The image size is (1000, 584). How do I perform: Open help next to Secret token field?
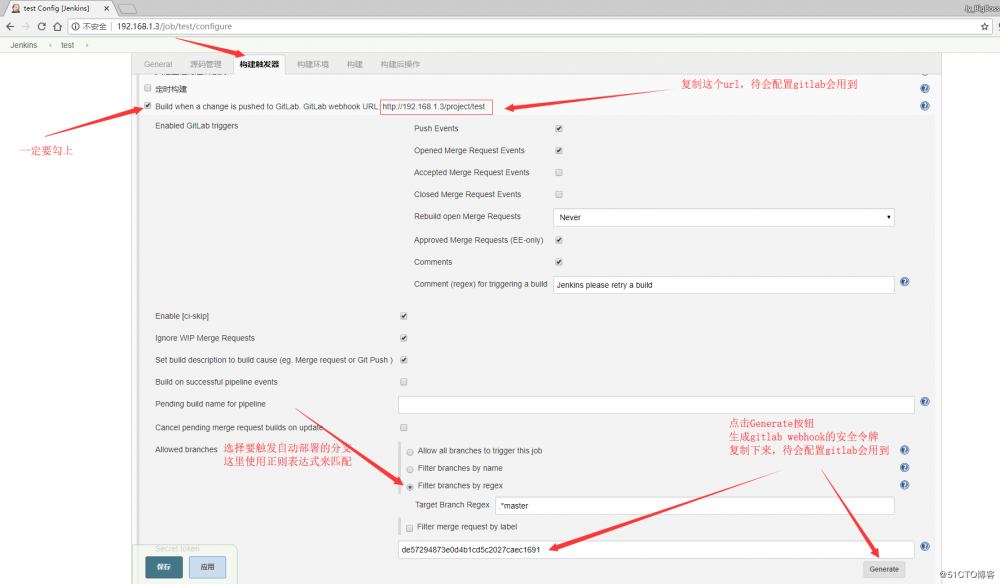924,547
